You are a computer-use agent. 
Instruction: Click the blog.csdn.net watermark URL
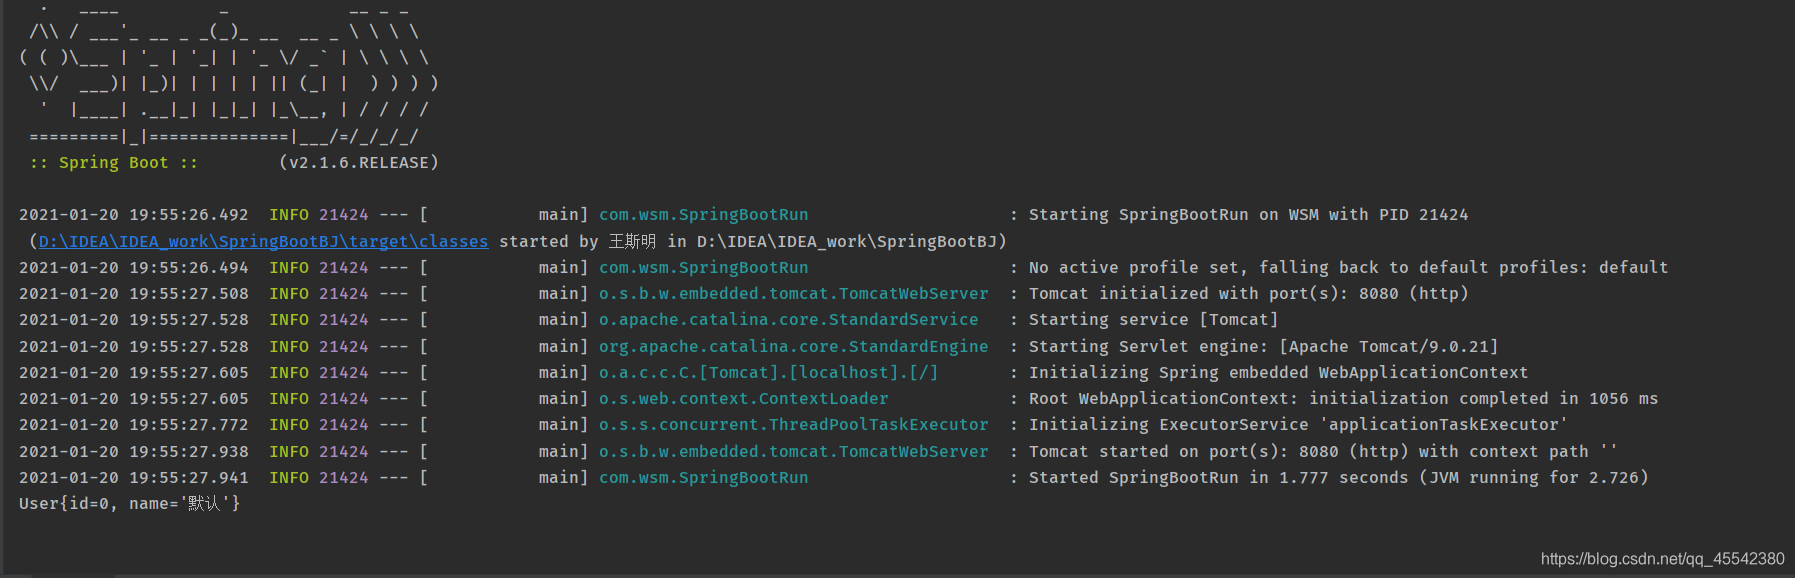coord(1662,559)
